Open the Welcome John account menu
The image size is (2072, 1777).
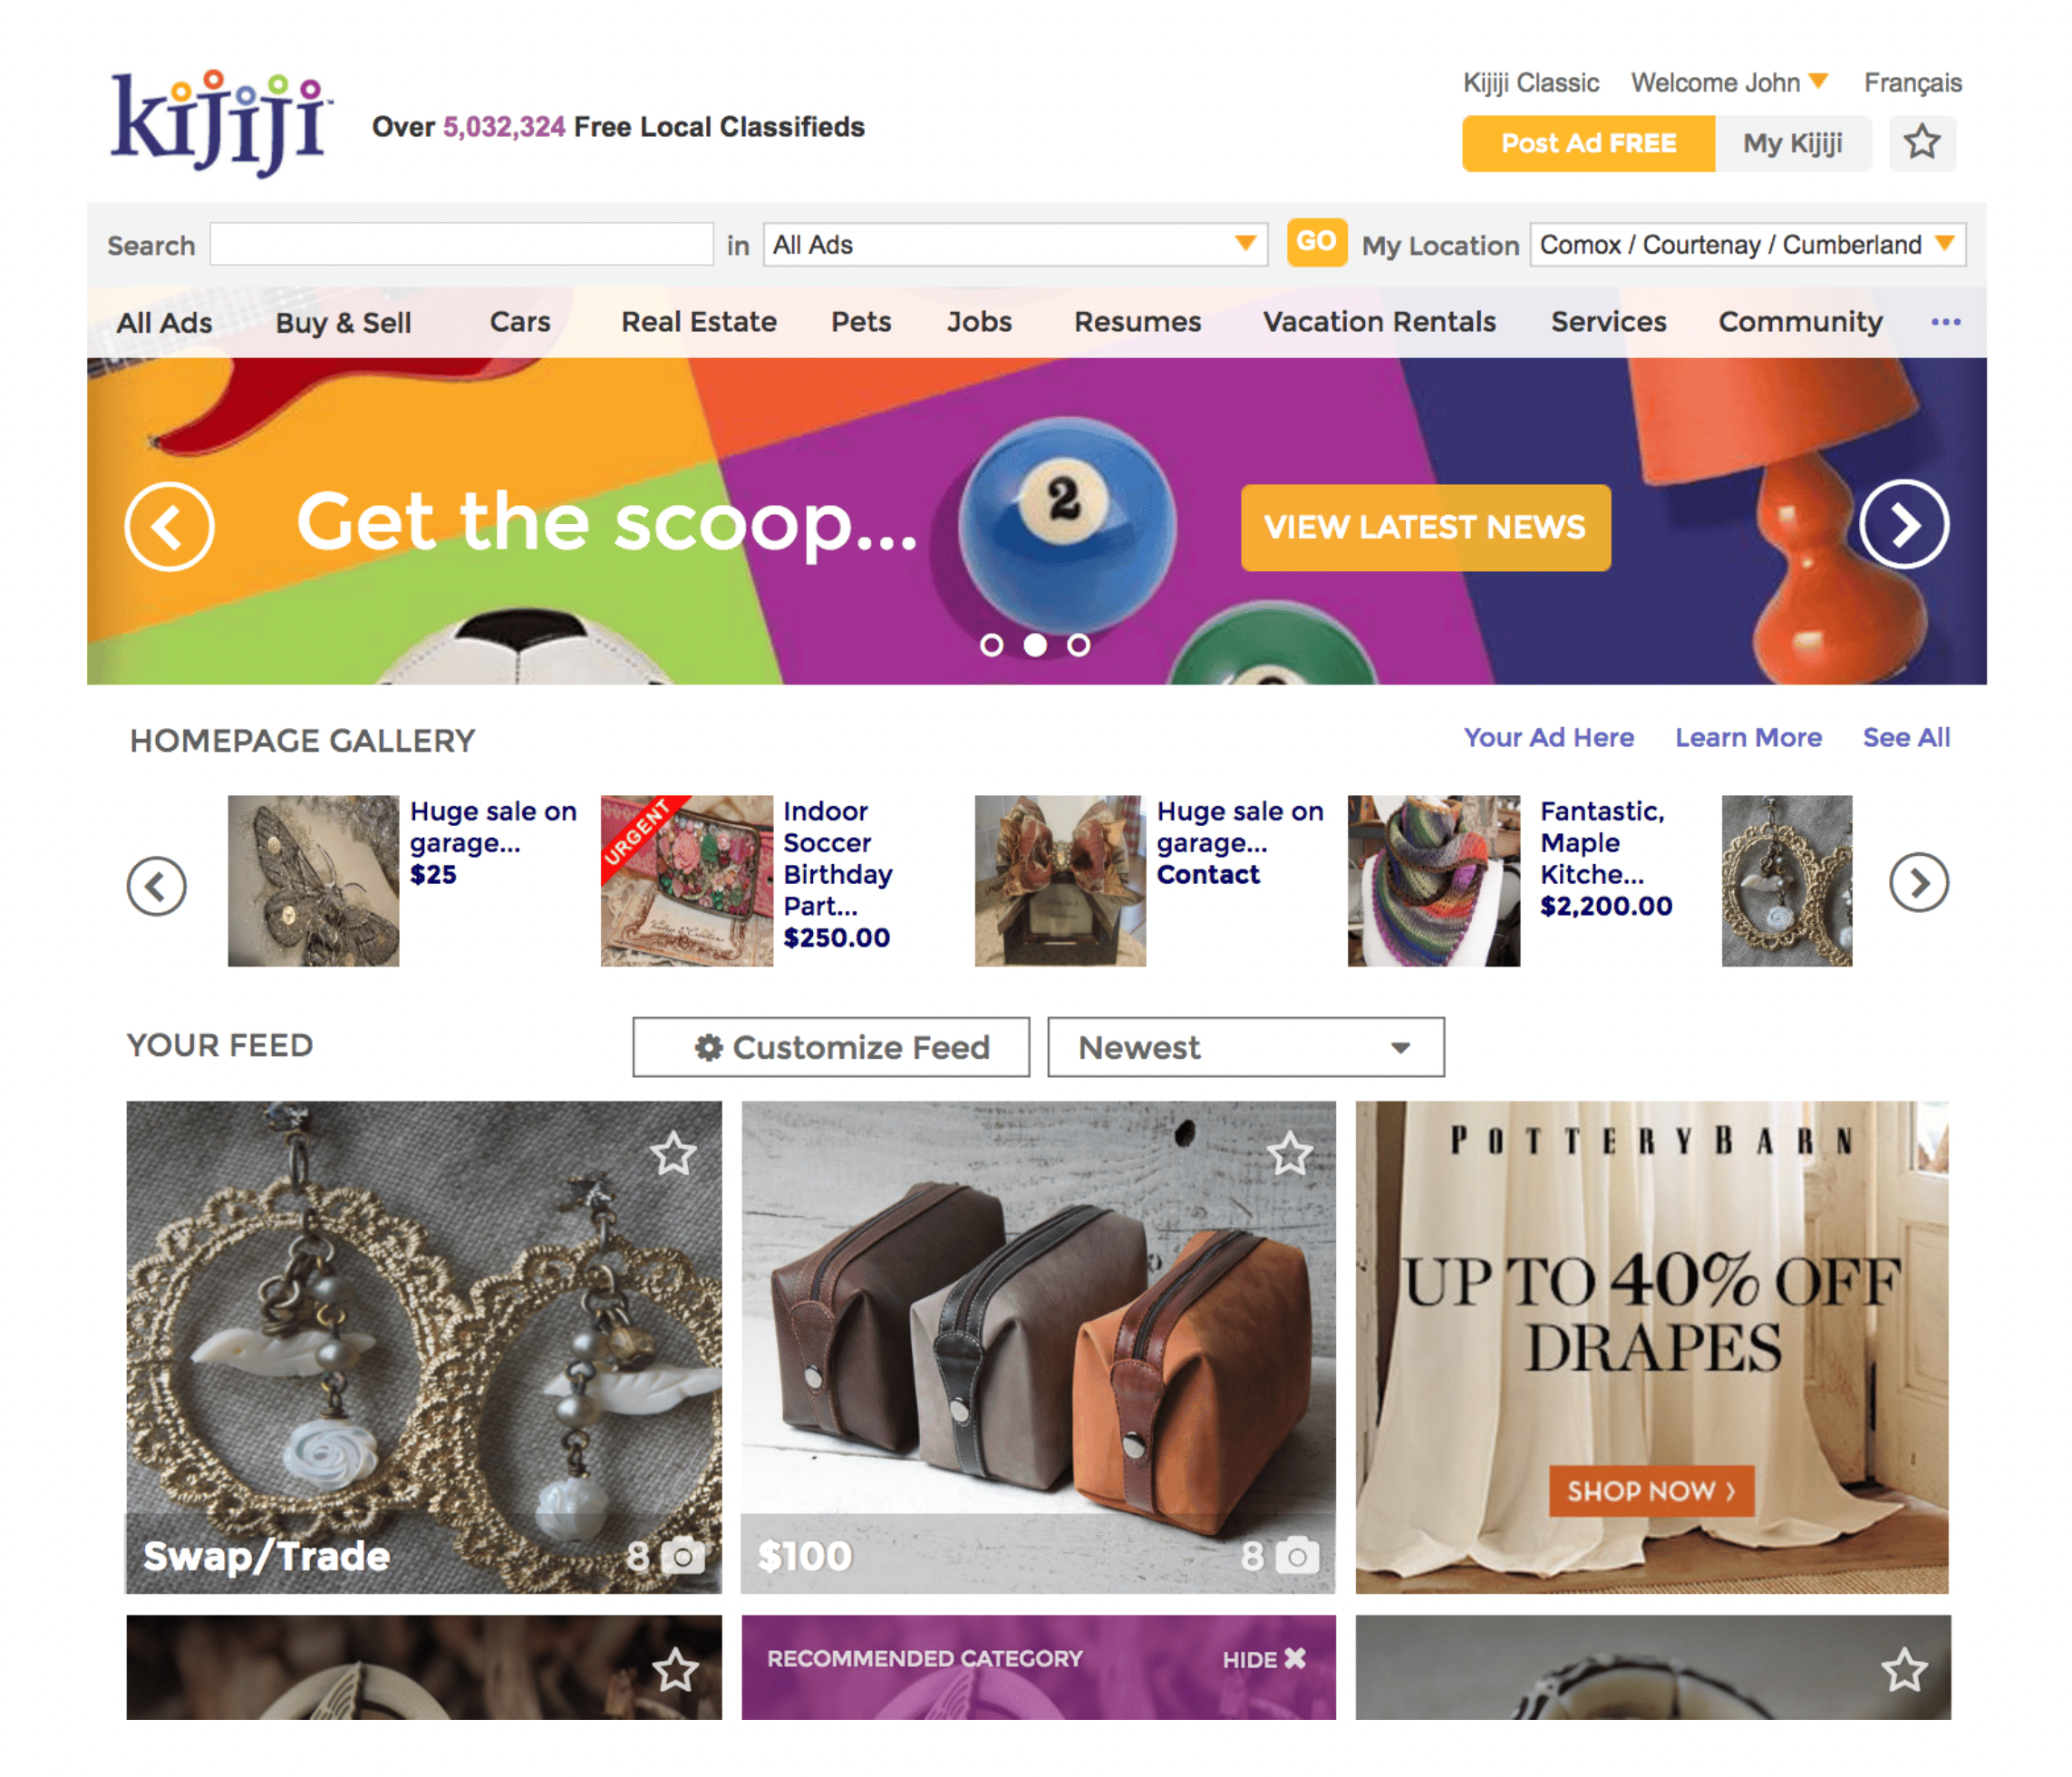[x=1729, y=82]
